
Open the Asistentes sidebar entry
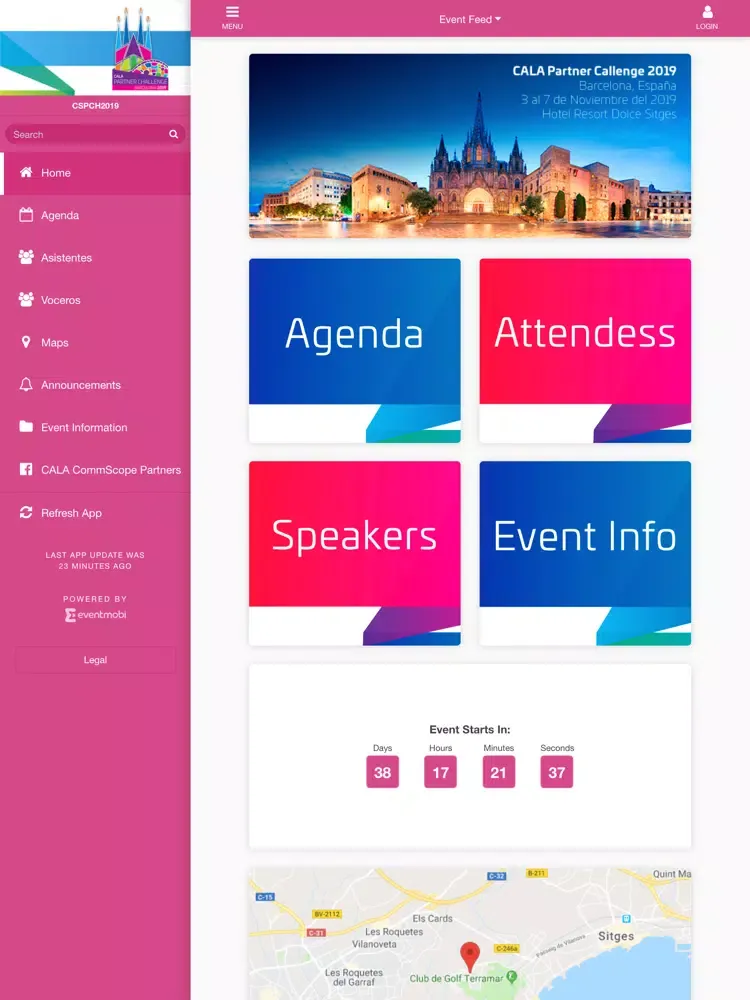pyautogui.click(x=95, y=258)
